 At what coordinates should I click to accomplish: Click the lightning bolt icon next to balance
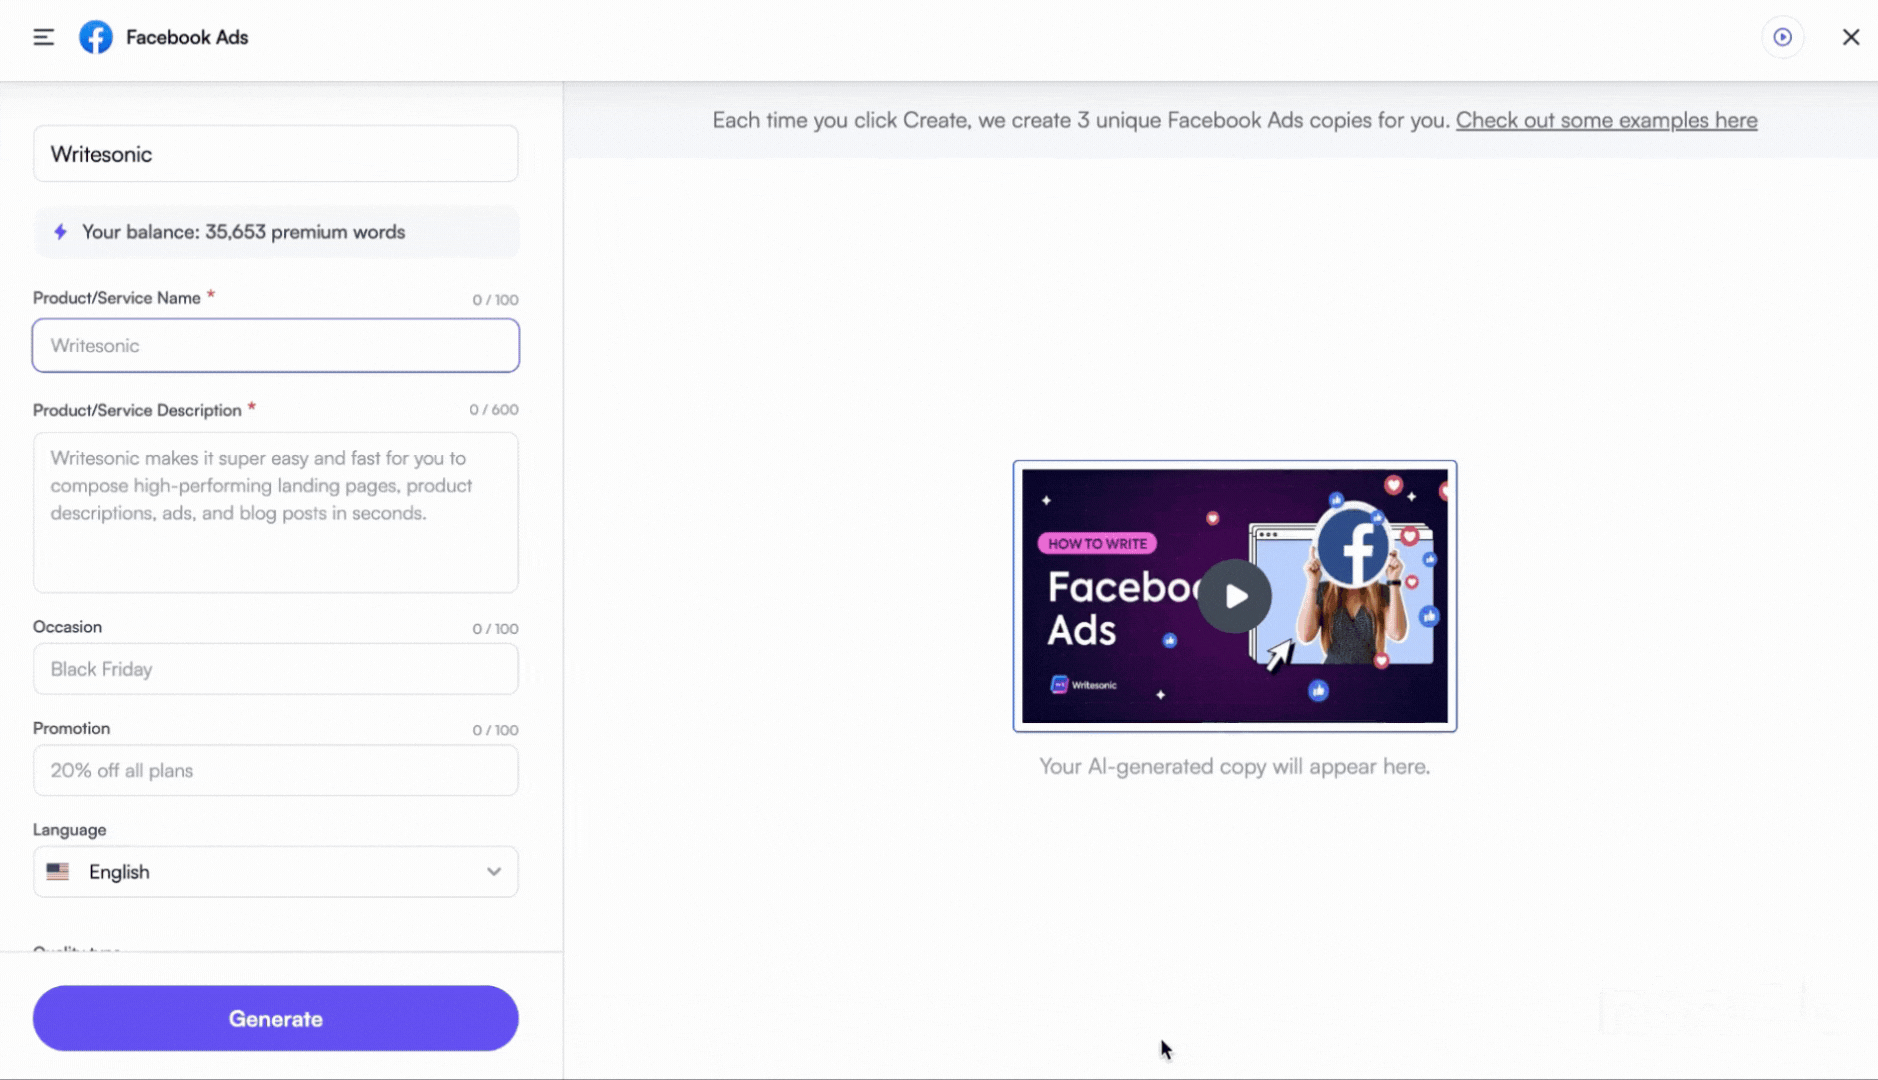60,231
